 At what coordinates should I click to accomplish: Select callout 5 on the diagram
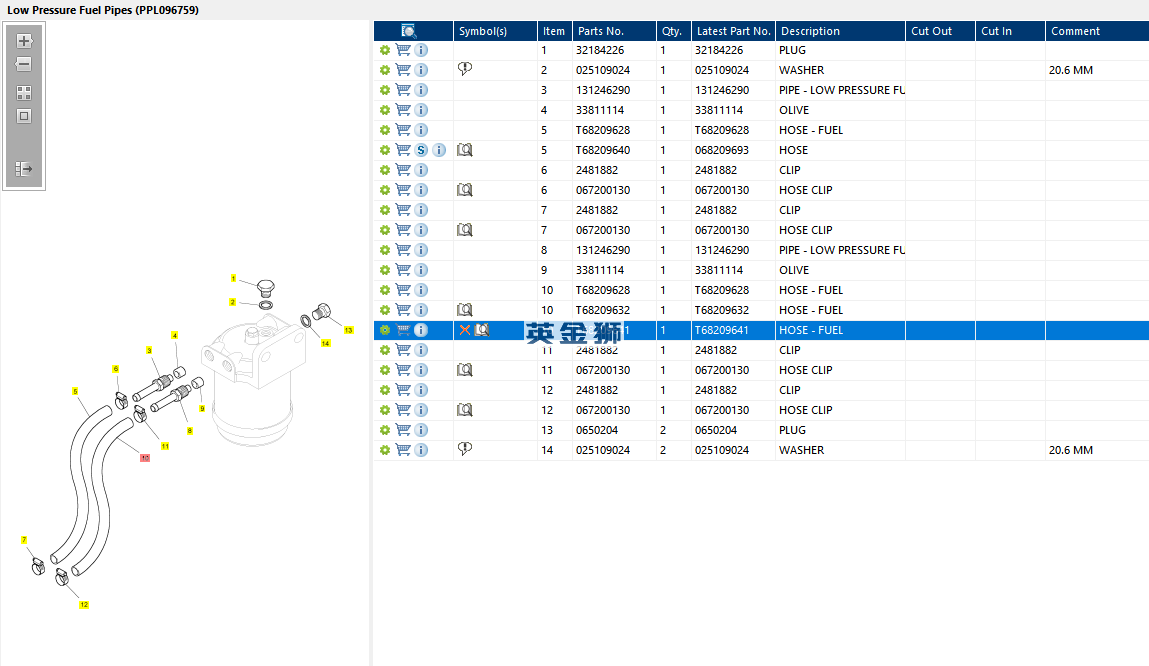pyautogui.click(x=75, y=391)
